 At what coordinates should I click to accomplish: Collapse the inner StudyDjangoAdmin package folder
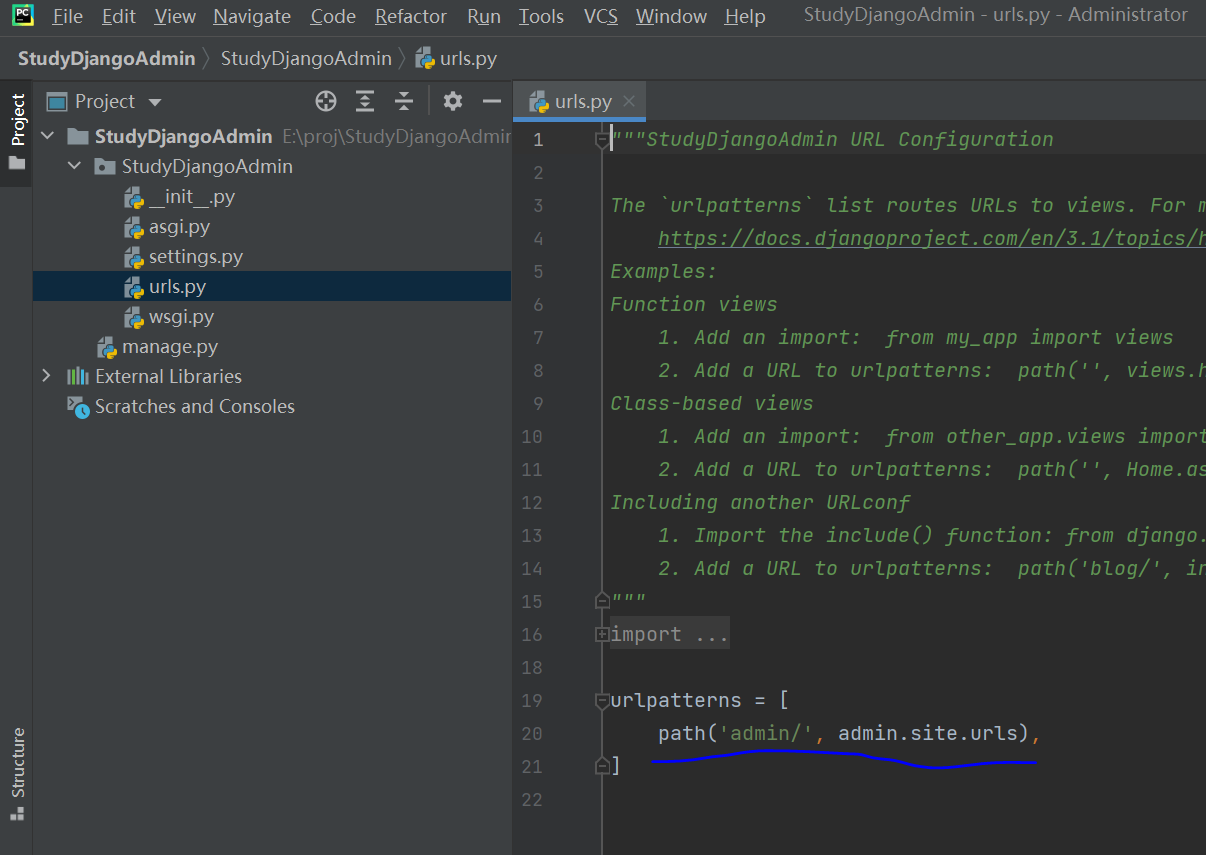(74, 166)
